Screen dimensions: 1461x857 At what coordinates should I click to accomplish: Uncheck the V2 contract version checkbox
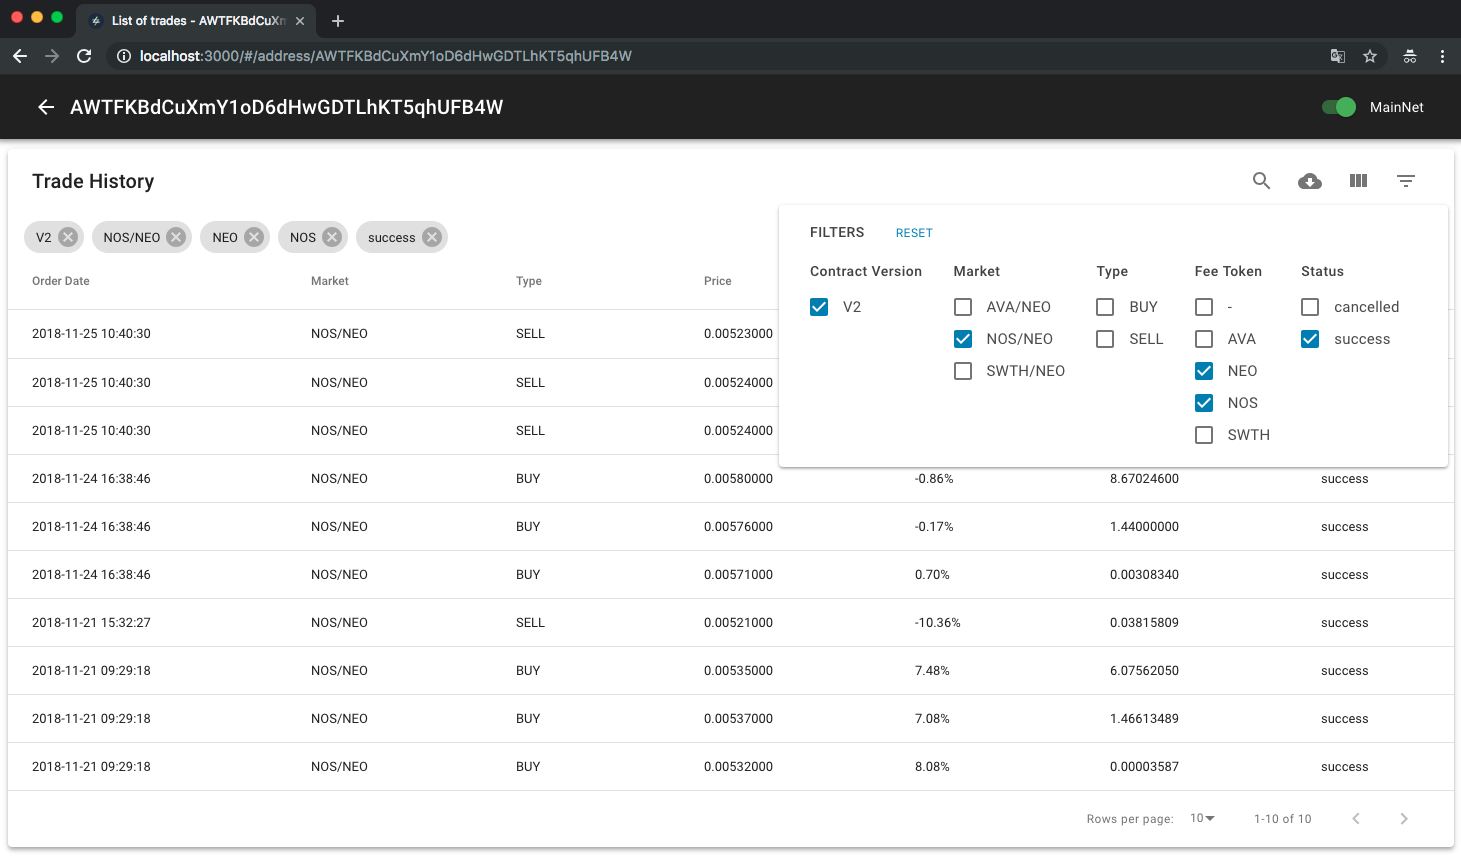click(819, 307)
